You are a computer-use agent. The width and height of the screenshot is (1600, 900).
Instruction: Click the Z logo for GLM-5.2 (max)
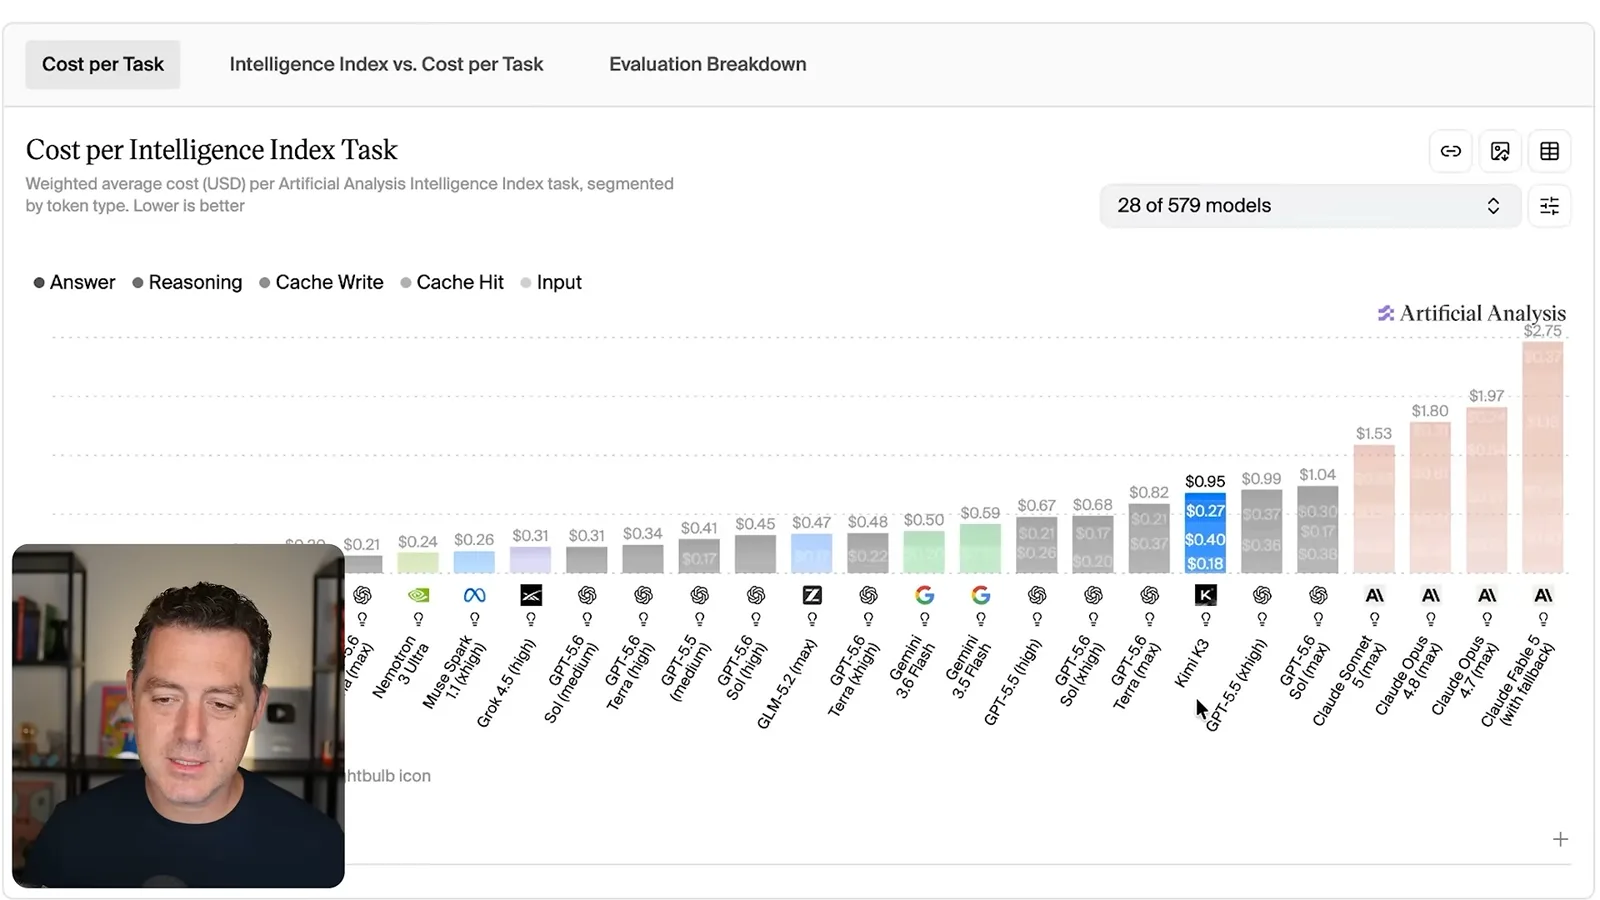coord(812,595)
